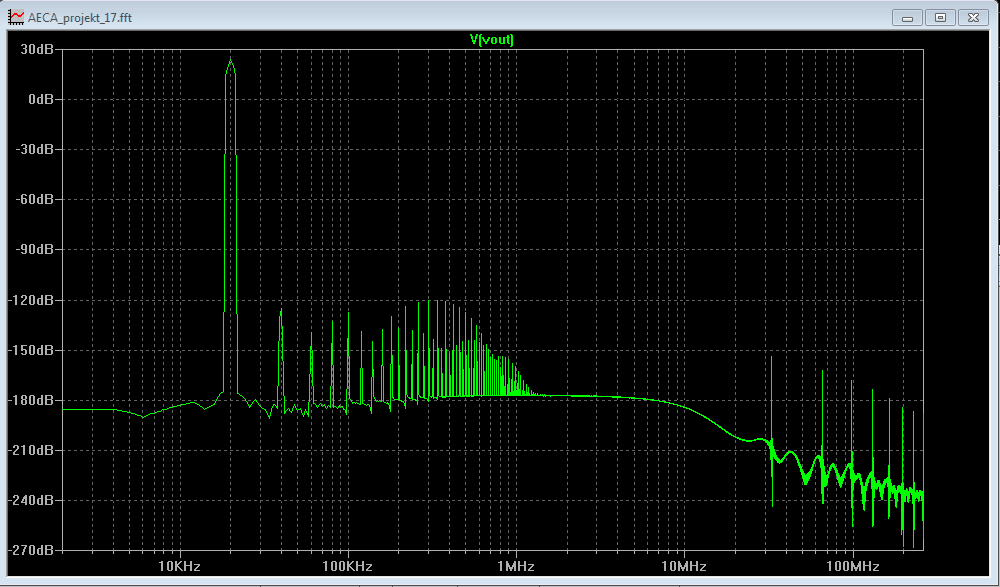The width and height of the screenshot is (1000, 587).
Task: Click the -30dB vertical axis label
Action: pyautogui.click(x=34, y=149)
